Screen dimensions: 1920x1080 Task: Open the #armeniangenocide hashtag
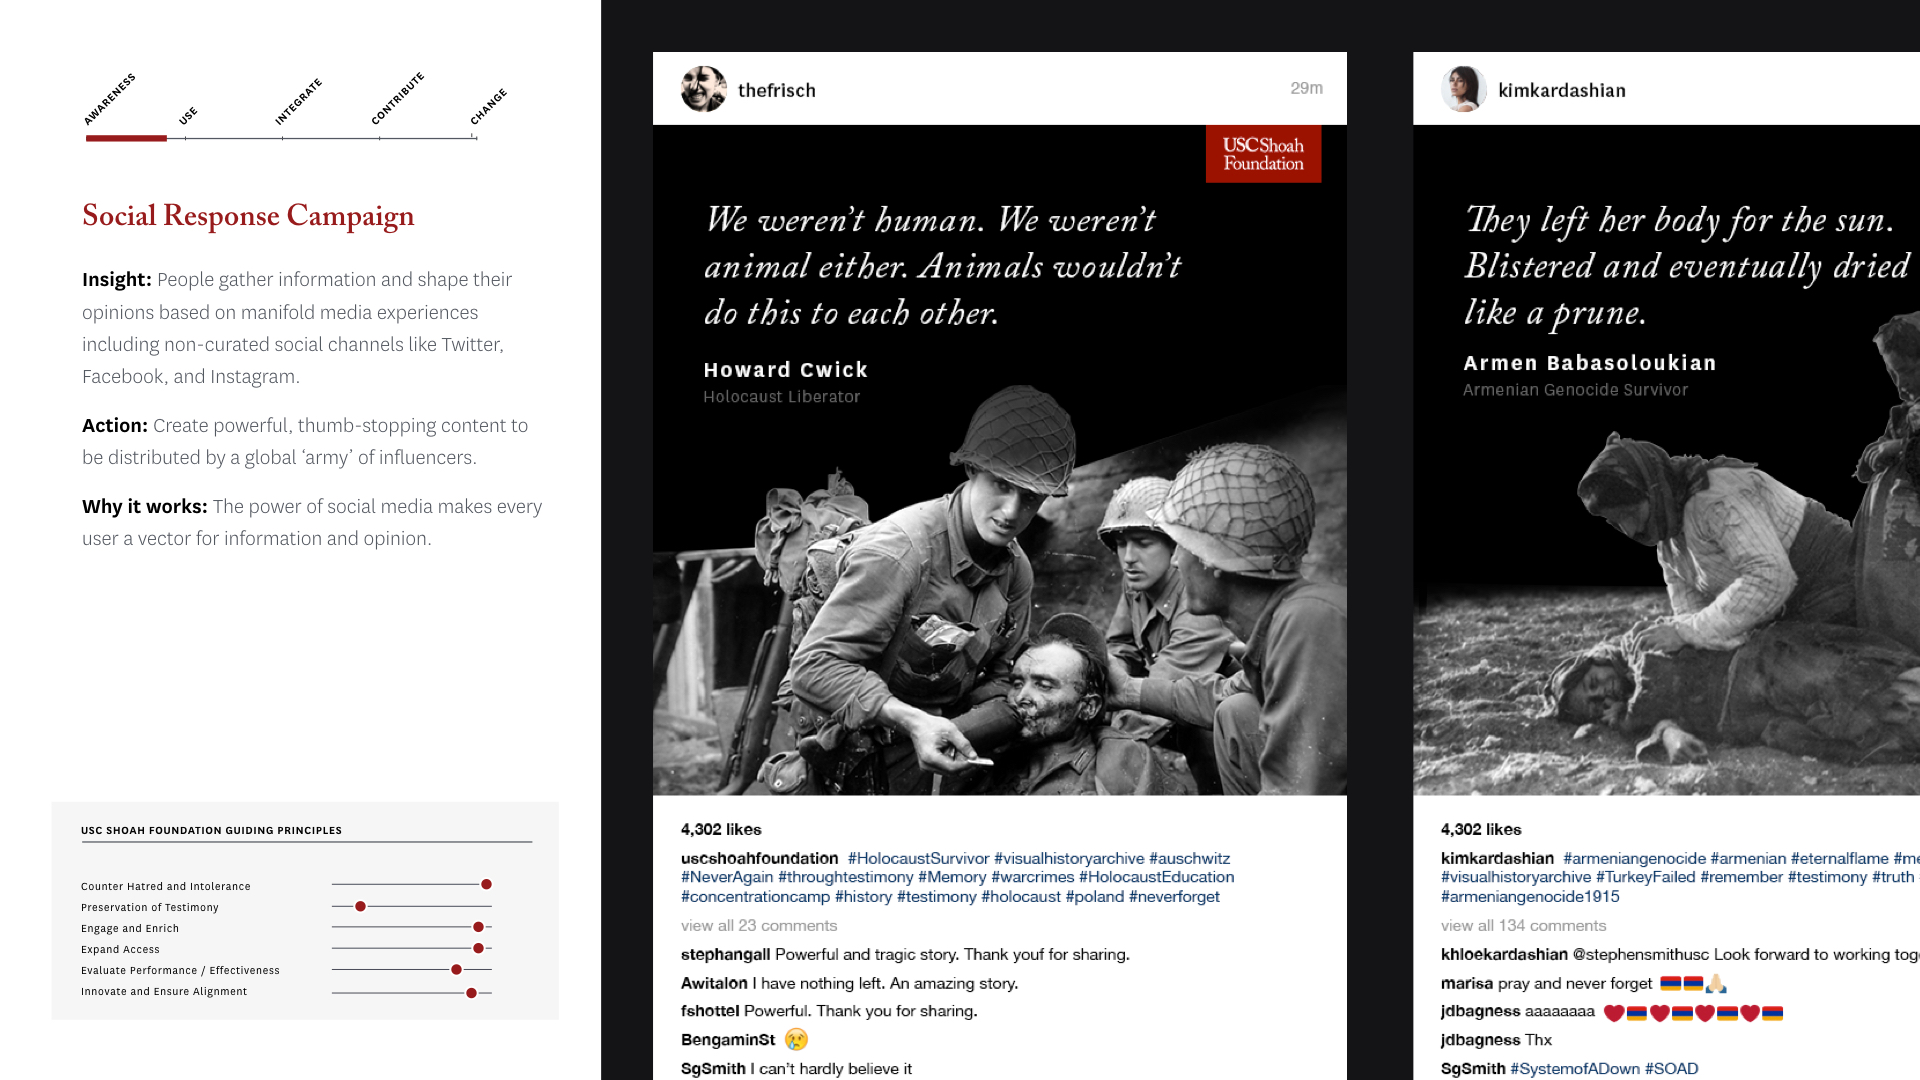coord(1634,858)
